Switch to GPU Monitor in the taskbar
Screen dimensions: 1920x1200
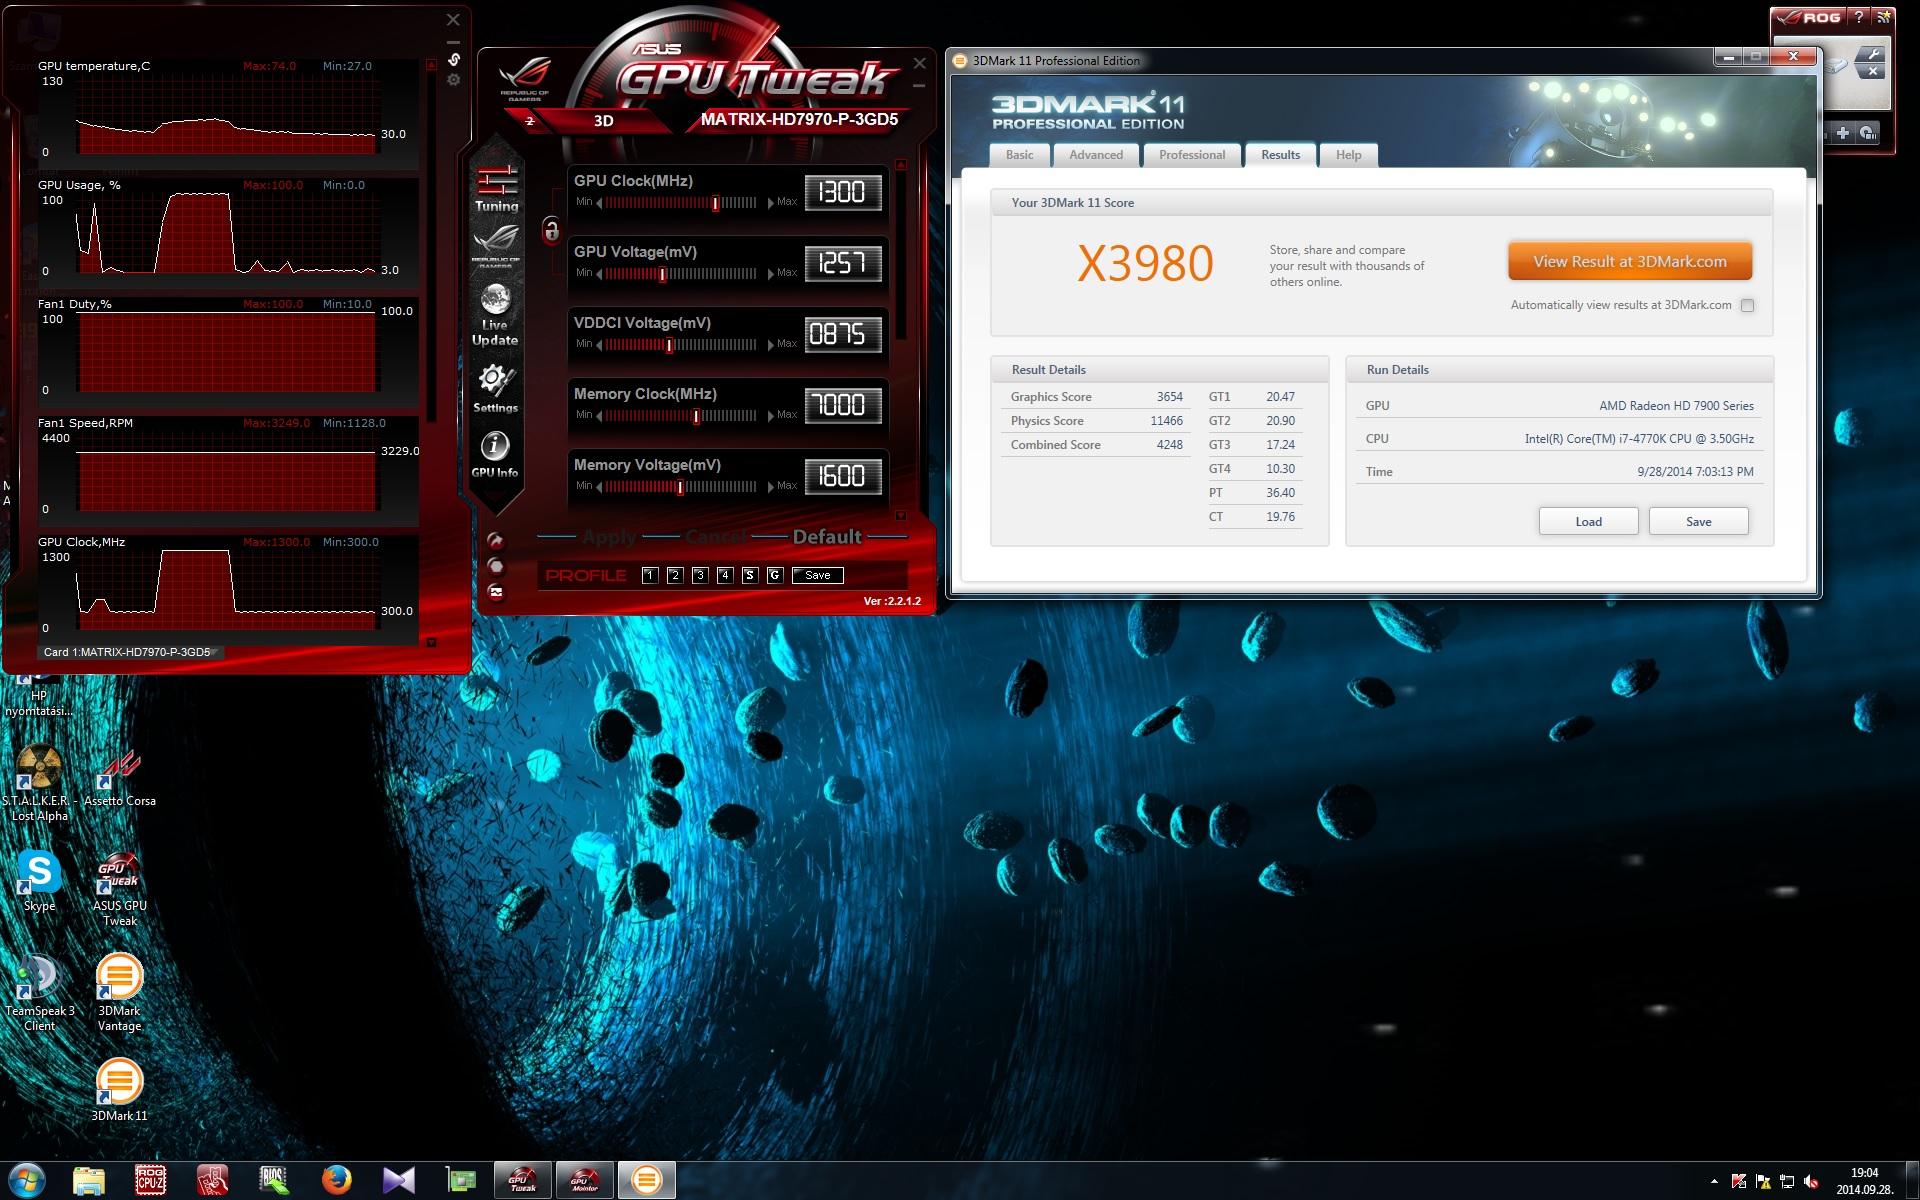click(585, 1181)
